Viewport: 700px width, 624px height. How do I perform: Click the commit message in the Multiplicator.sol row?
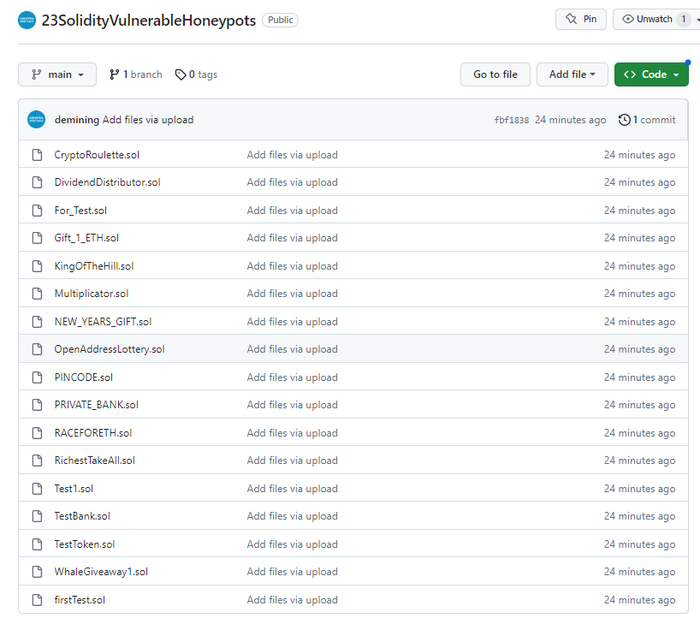point(292,294)
